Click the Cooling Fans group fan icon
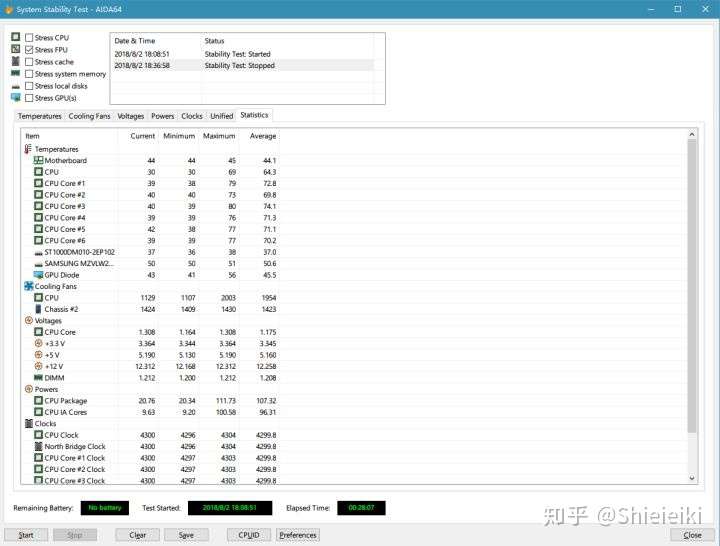The image size is (720, 546). point(28,286)
